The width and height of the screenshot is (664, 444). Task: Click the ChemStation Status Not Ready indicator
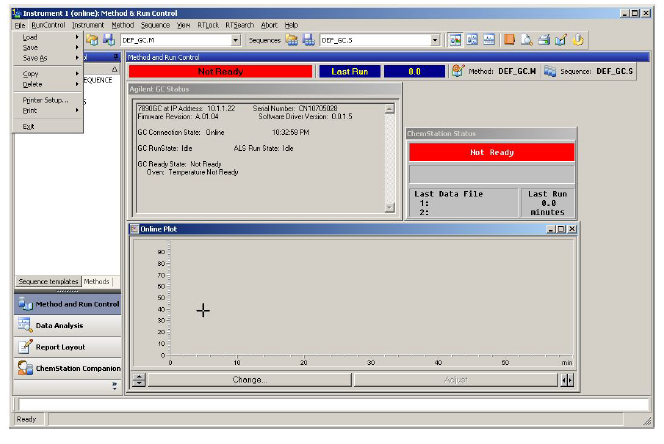tap(492, 152)
